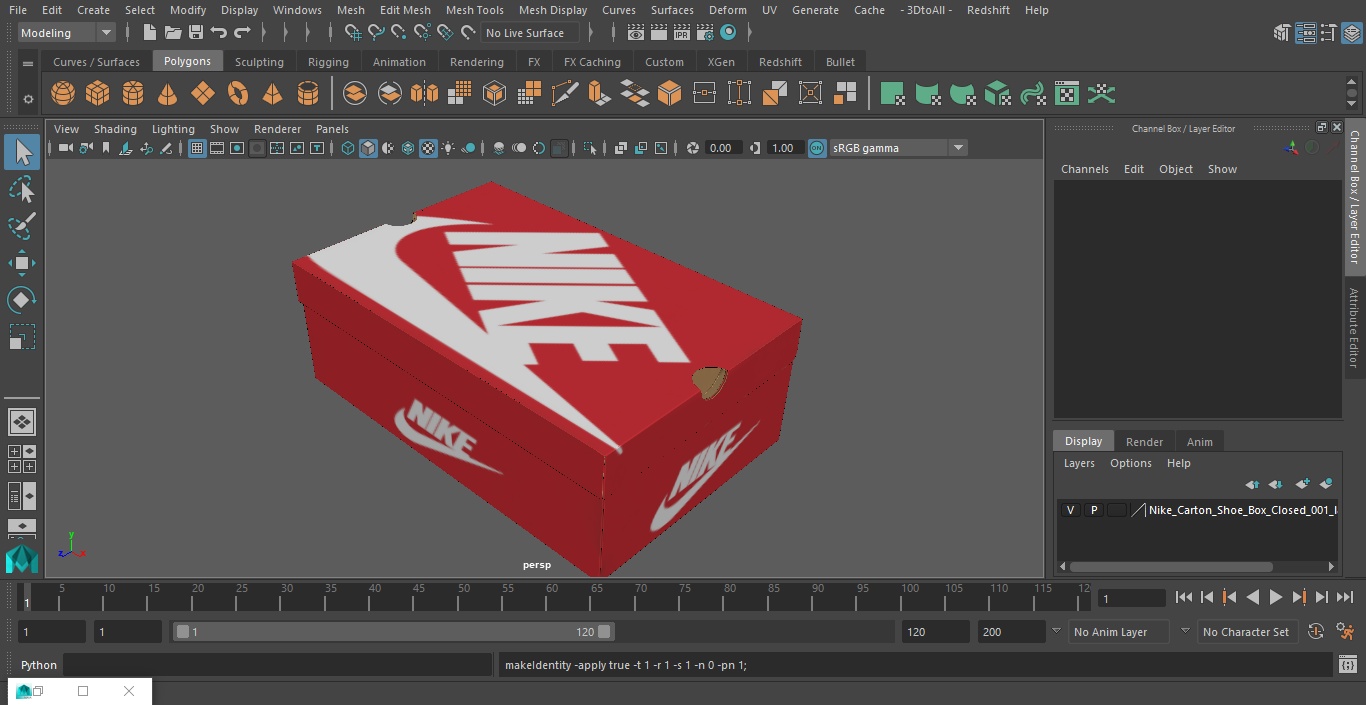Switch to the Render layer tab

coord(1144,442)
